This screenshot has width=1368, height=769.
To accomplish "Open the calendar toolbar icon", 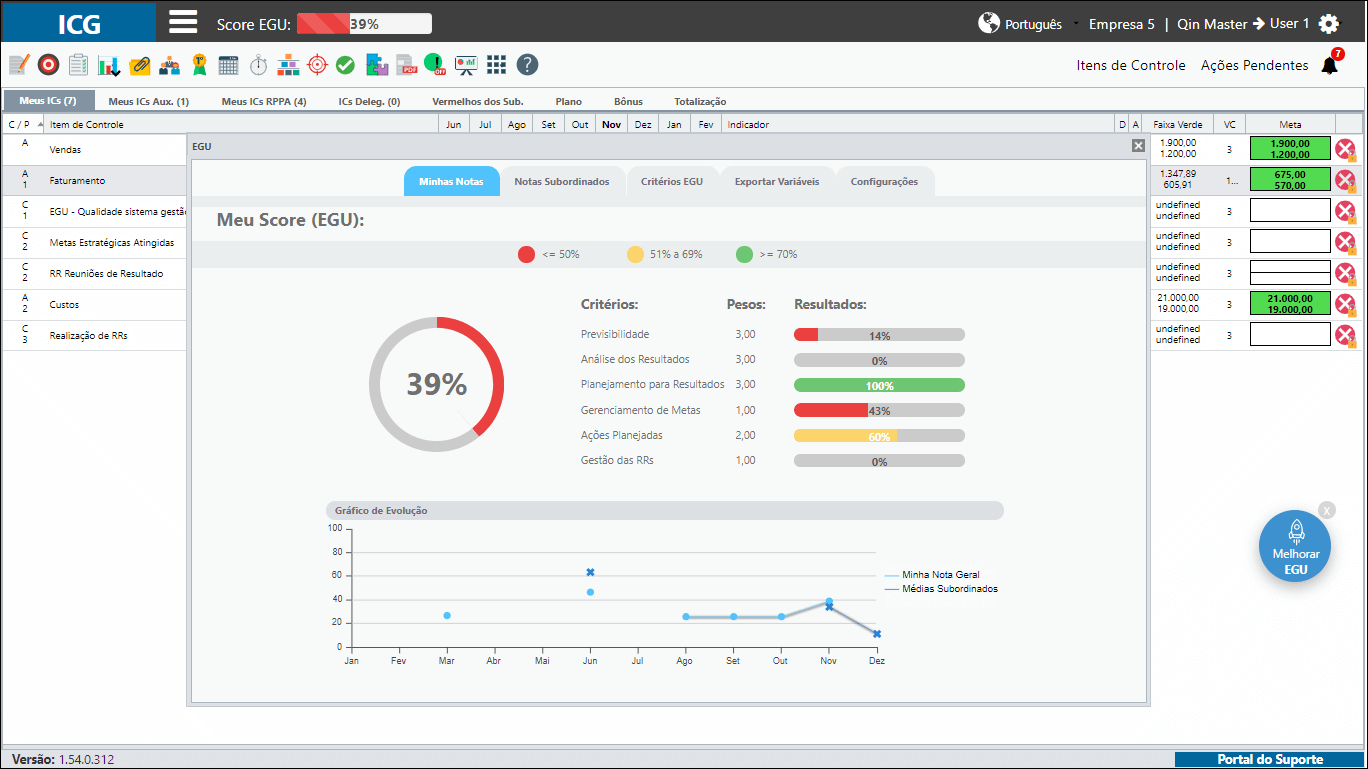I will tap(228, 65).
